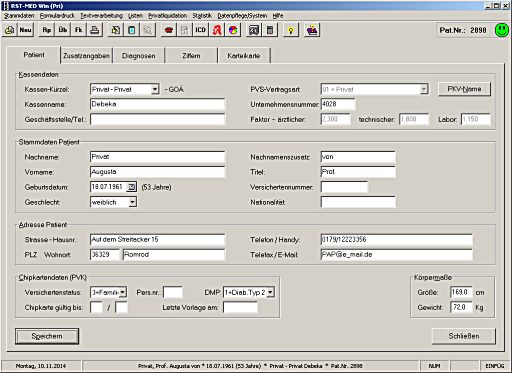
Task: Click the green smiley face indicator
Action: click(x=502, y=30)
